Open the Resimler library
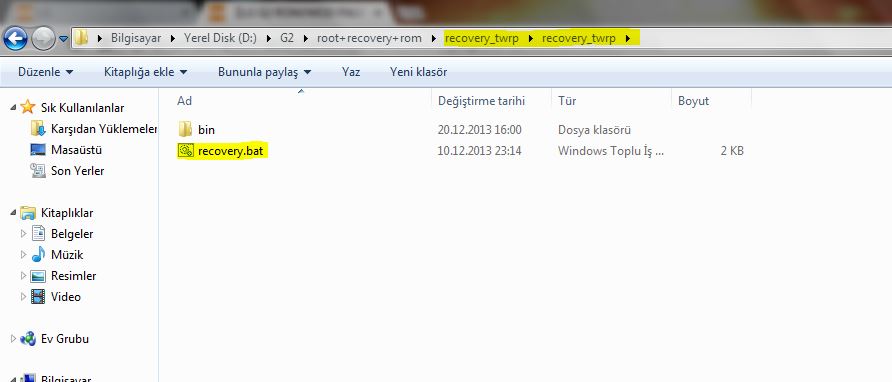This screenshot has height=382, width=892. coord(73,276)
